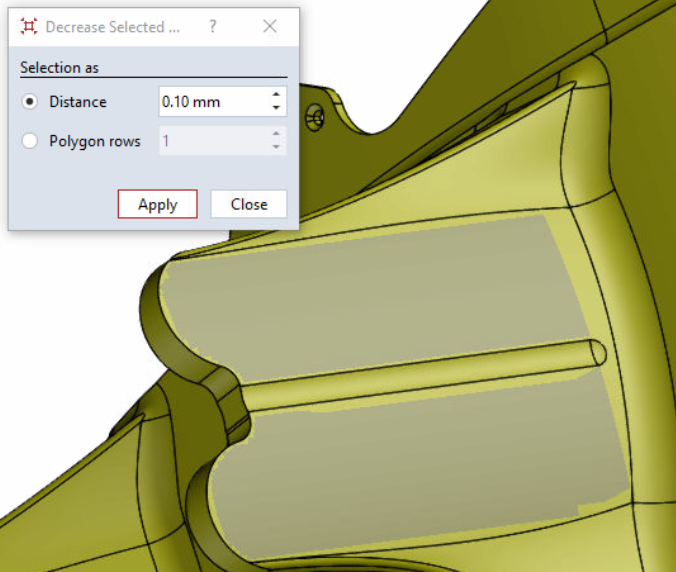Screen dimensions: 676x572
Task: Click the cylindrical rib between selections
Action: 422,375
